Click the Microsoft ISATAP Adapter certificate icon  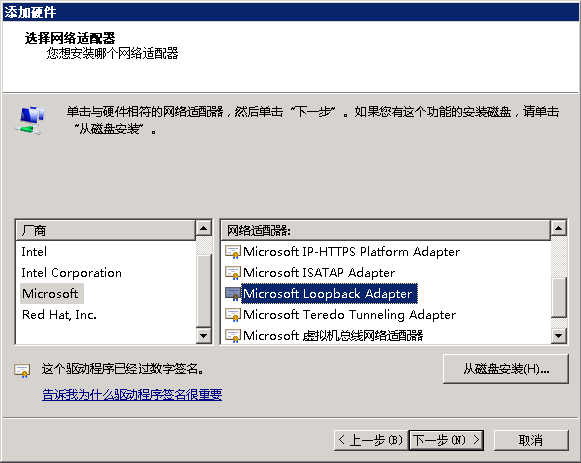[x=233, y=273]
